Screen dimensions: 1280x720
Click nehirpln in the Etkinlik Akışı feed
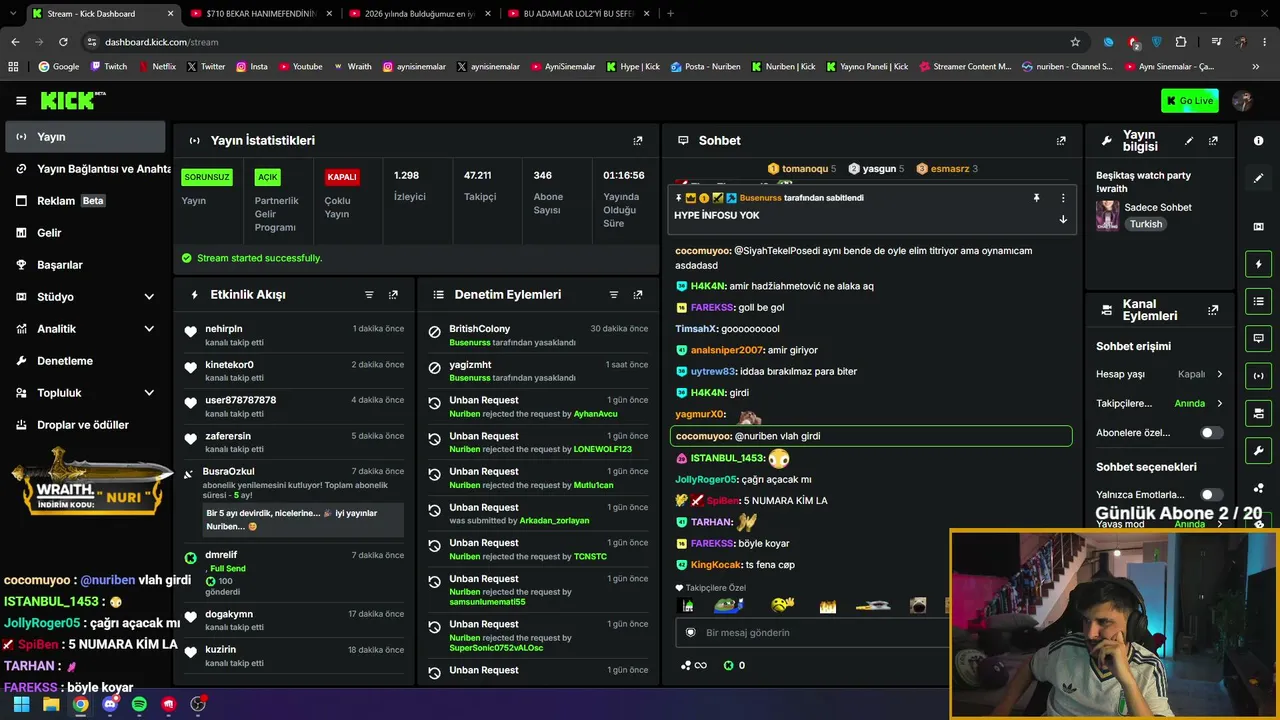[224, 329]
